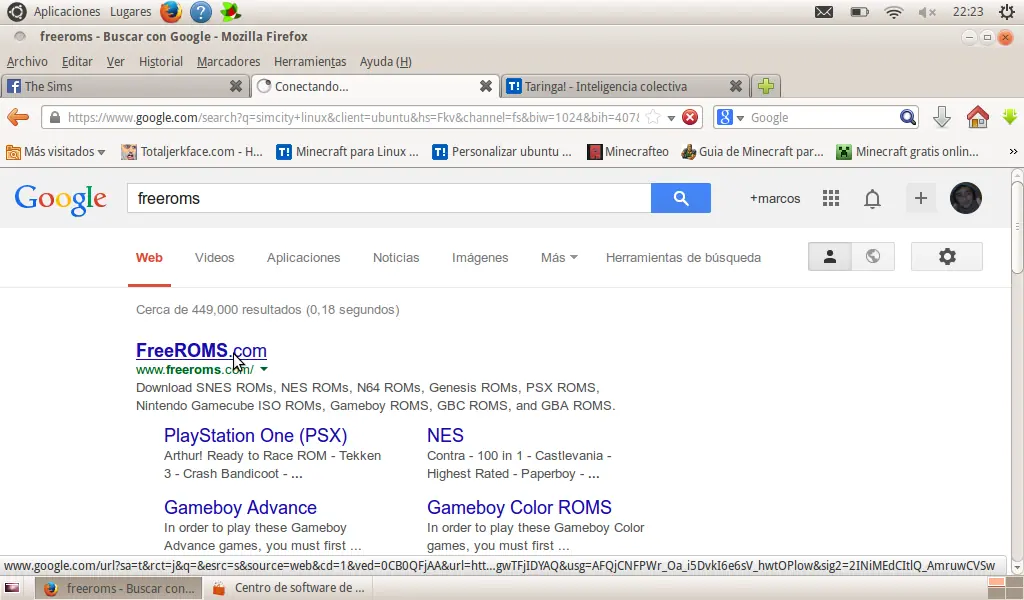
Task: Open the system gear session menu
Action: pyautogui.click(x=1006, y=12)
